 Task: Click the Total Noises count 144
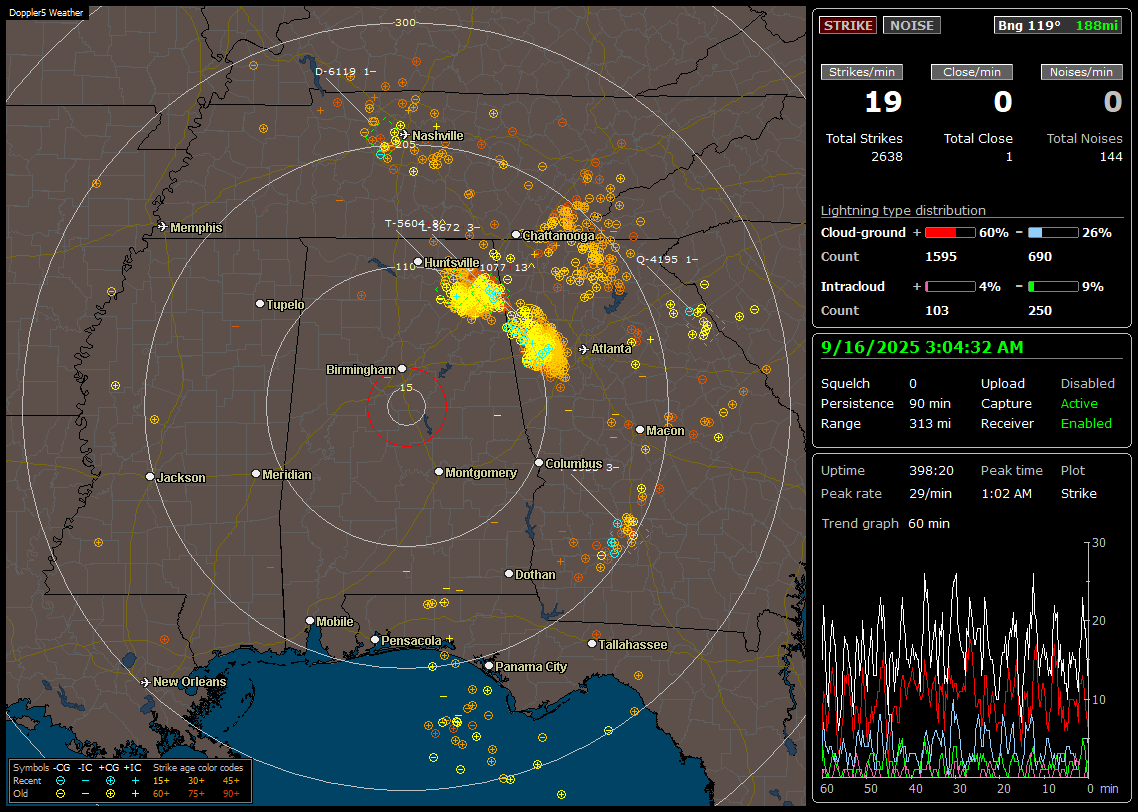[1111, 157]
